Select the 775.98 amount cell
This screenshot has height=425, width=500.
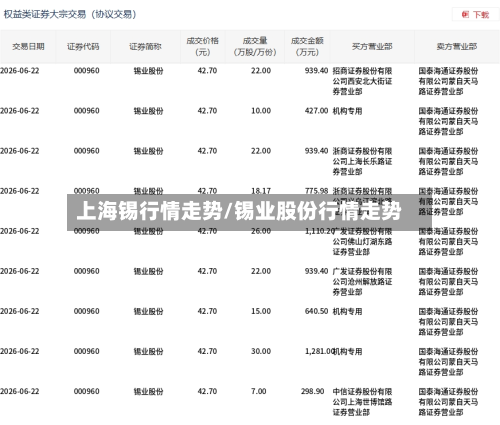pos(316,191)
